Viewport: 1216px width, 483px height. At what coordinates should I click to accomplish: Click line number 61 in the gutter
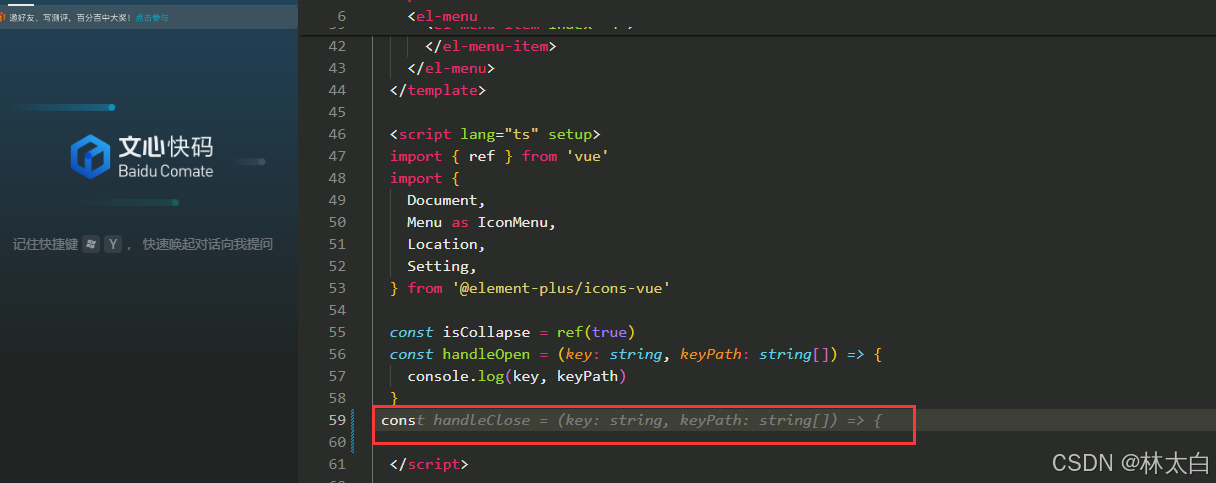coord(336,464)
